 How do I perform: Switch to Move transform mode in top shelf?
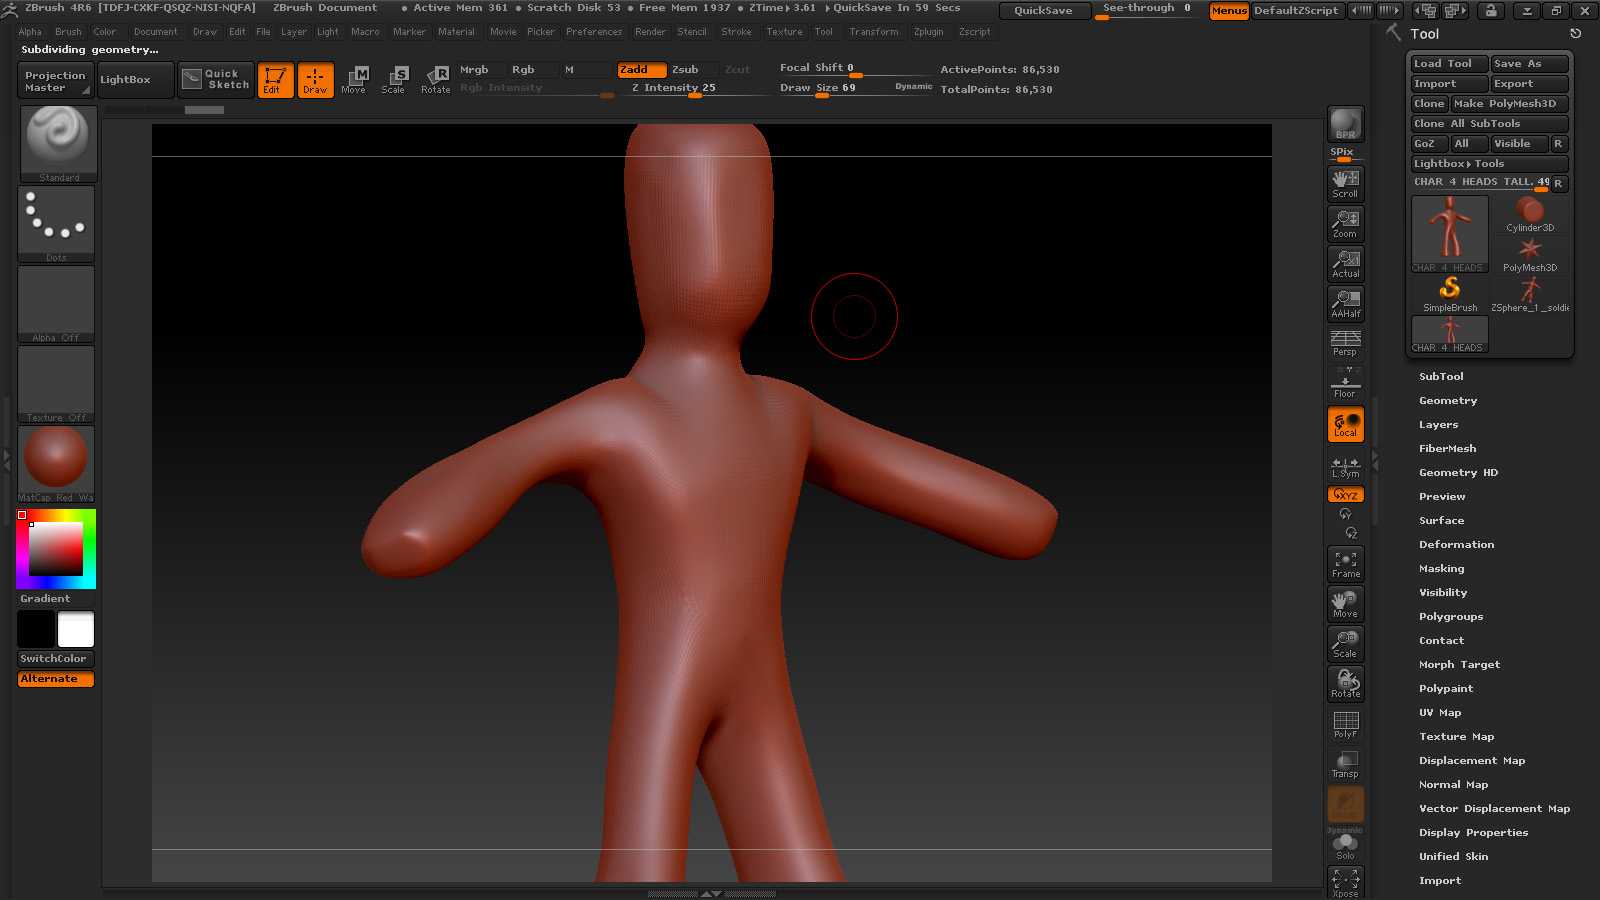coord(354,80)
